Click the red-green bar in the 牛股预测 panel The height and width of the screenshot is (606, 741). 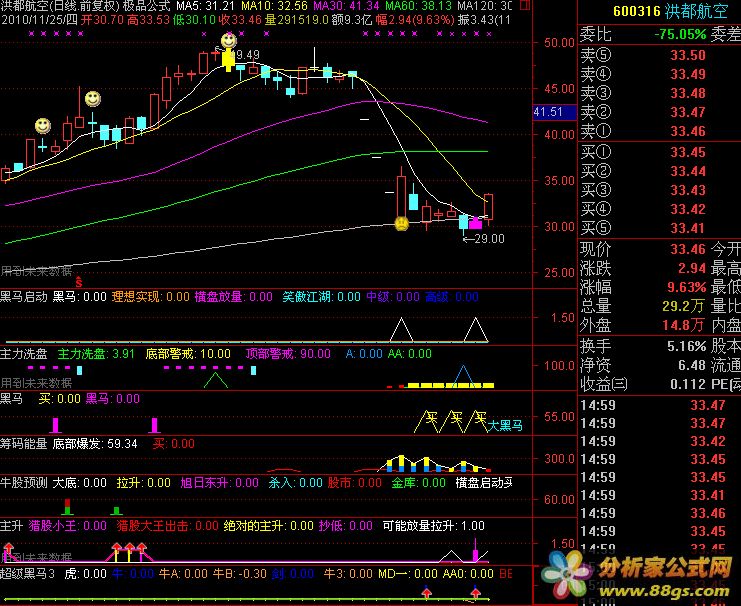(67, 507)
